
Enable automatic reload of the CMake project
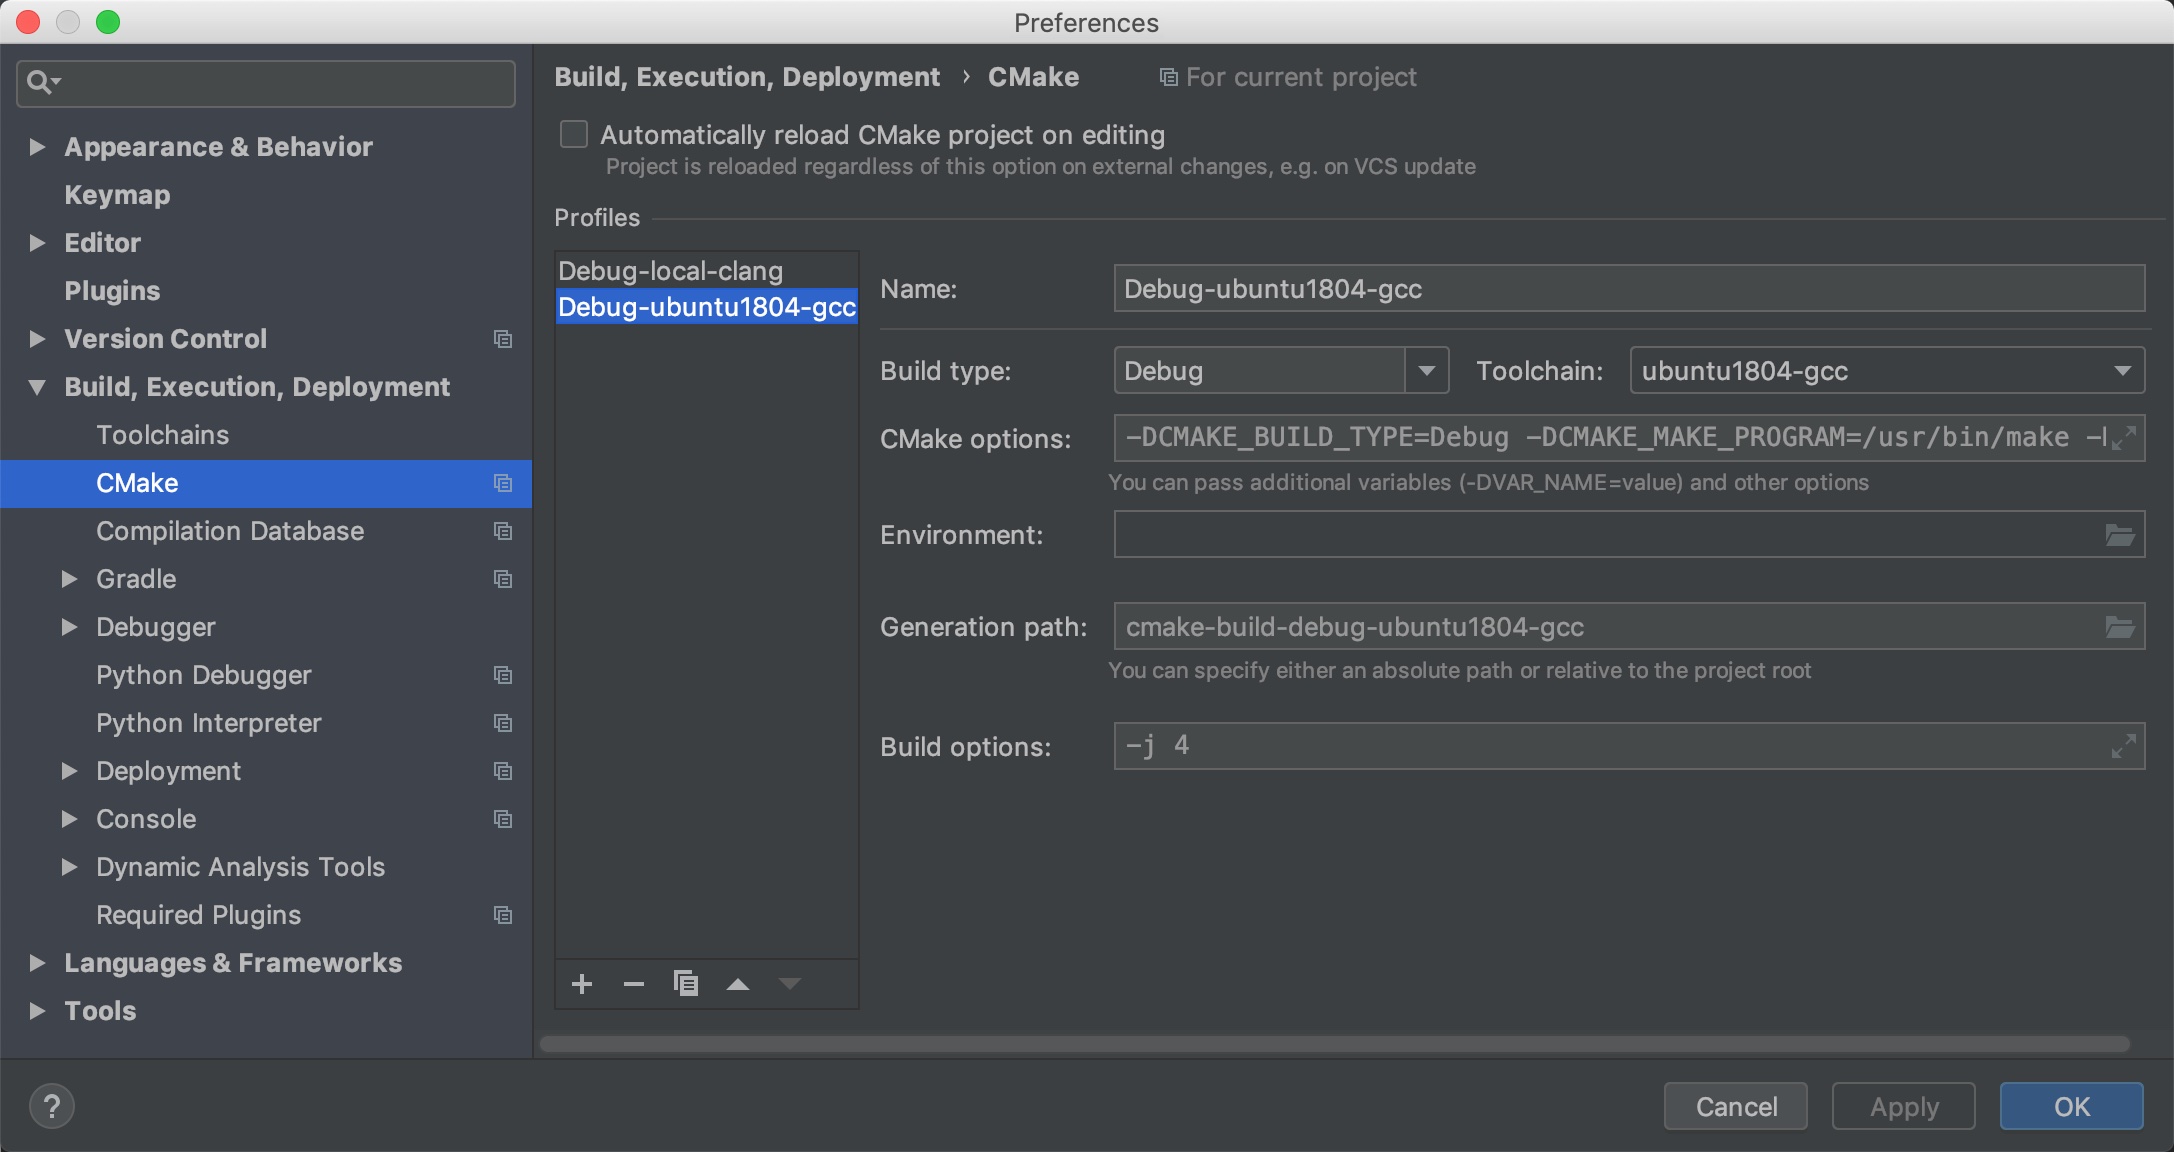tap(574, 134)
